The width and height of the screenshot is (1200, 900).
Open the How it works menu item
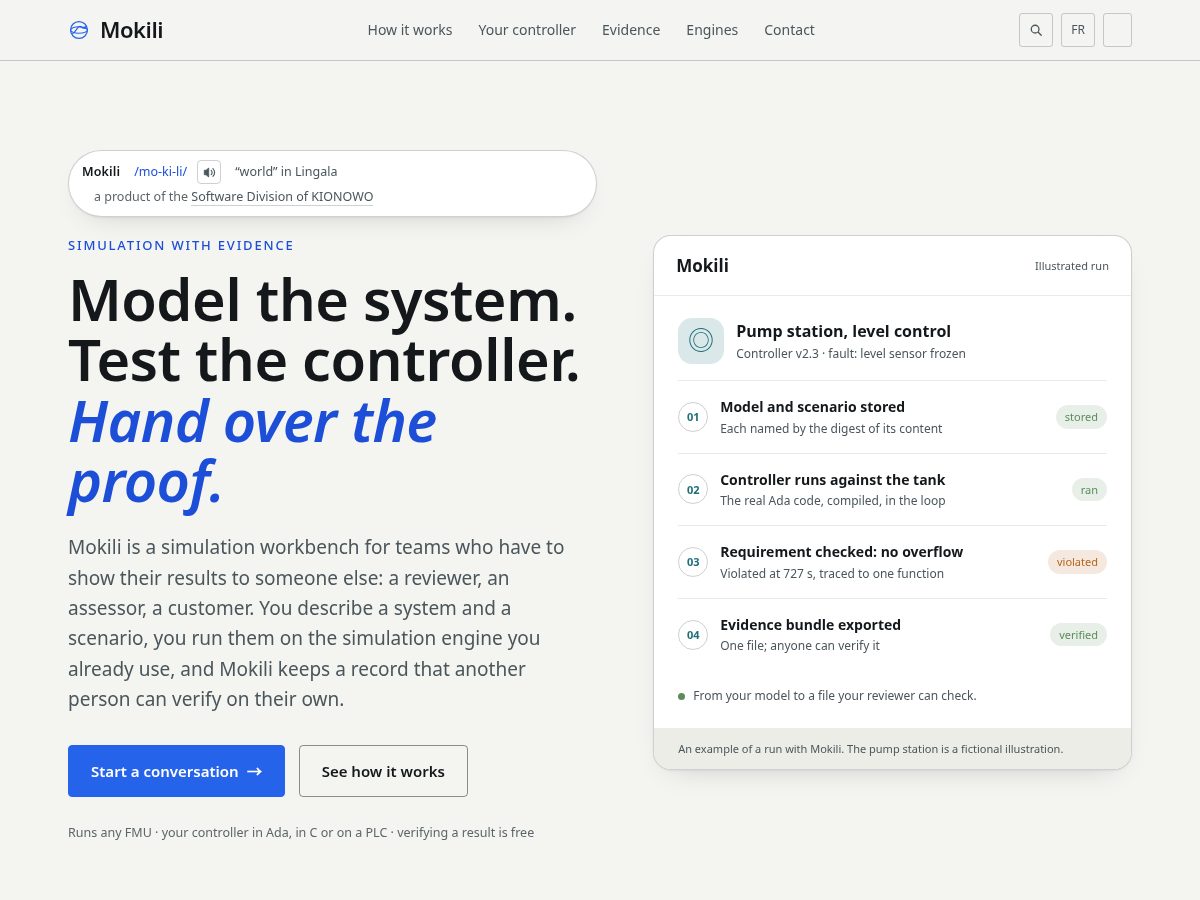point(410,30)
